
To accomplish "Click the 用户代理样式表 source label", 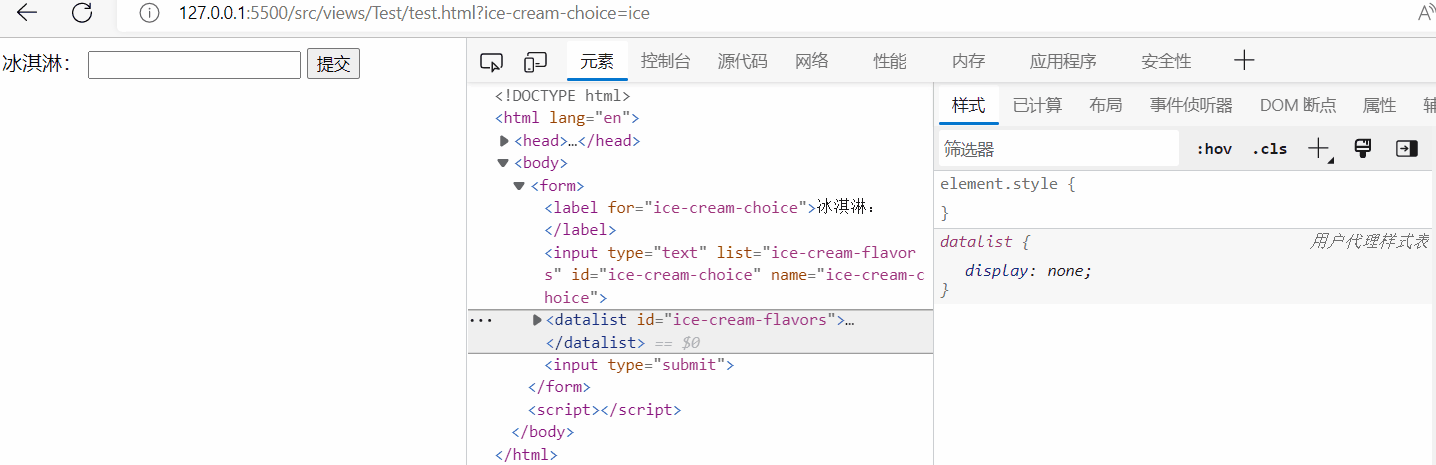I will tap(1370, 241).
